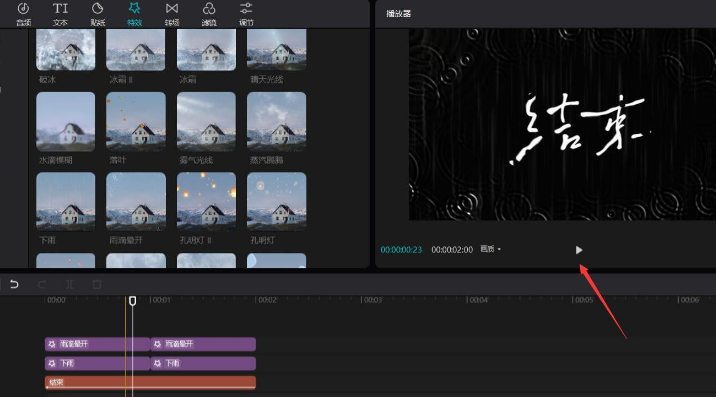Viewport: 716px width, 397px height.
Task: Play the preview in the player
Action: 579,250
